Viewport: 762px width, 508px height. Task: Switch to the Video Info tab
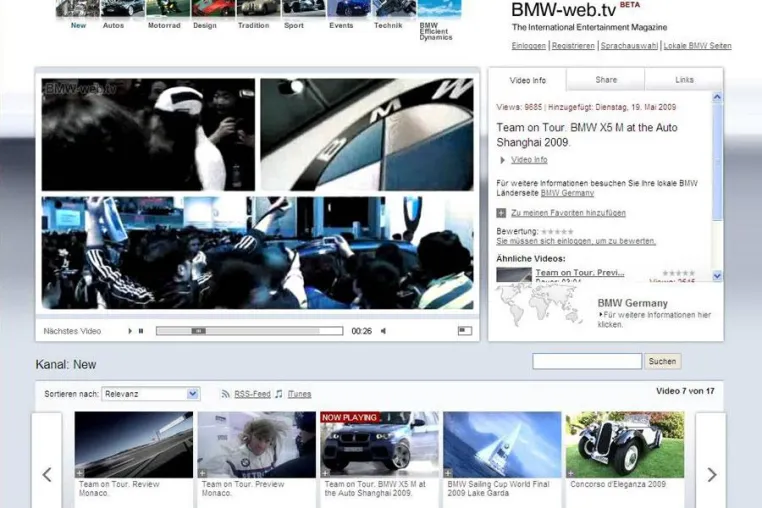[527, 80]
